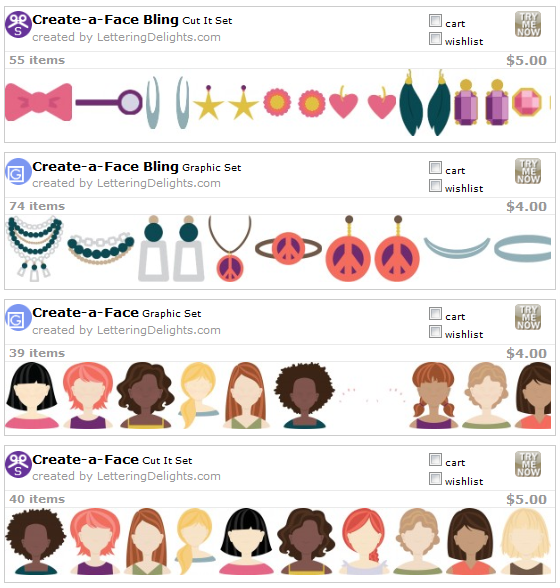
Task: Click Try Me Now for Bling Cut It Set
Action: (x=528, y=24)
